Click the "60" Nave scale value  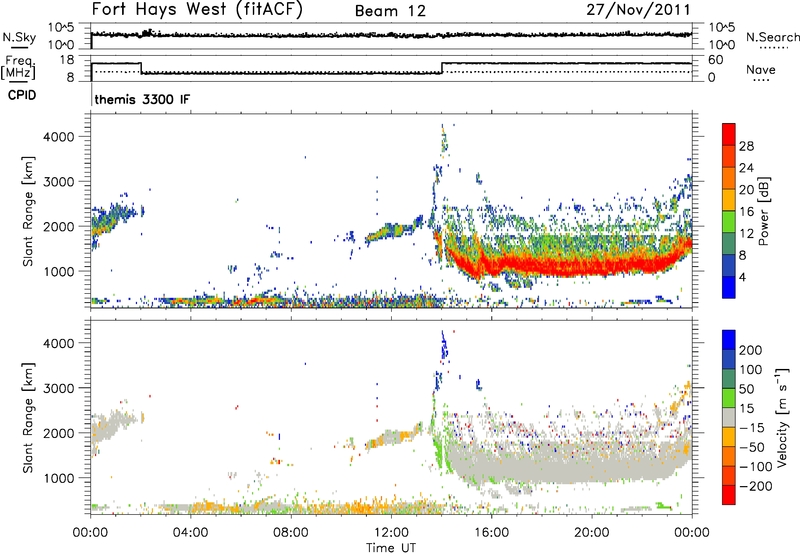pyautogui.click(x=716, y=60)
